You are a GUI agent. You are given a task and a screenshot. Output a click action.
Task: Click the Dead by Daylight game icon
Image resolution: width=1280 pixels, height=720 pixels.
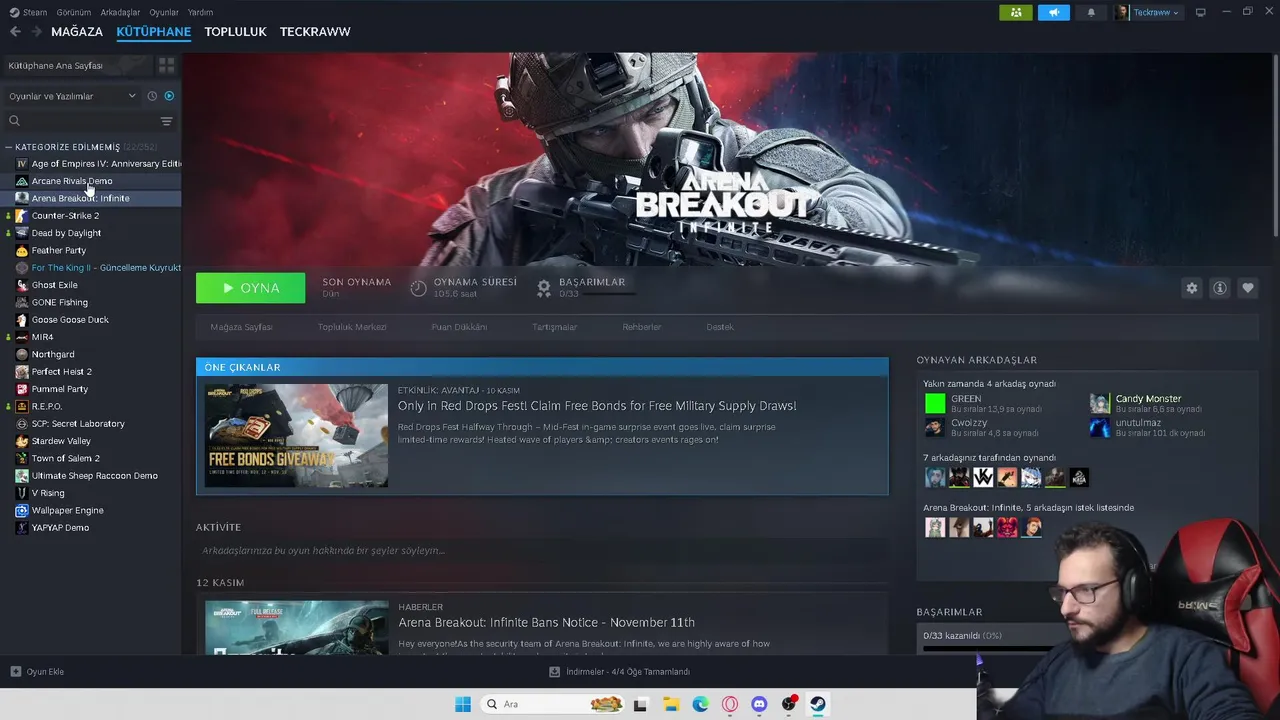pos(22,233)
